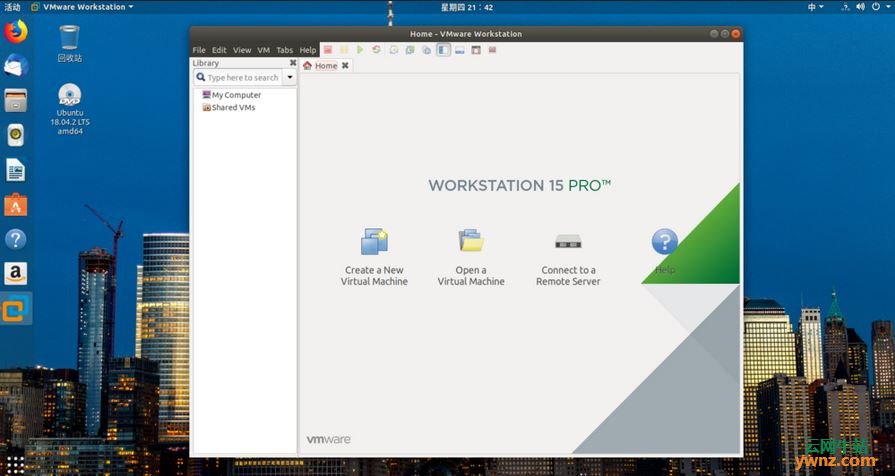Open the input method dropdown in top bar
This screenshot has width=895, height=476.
(816, 7)
